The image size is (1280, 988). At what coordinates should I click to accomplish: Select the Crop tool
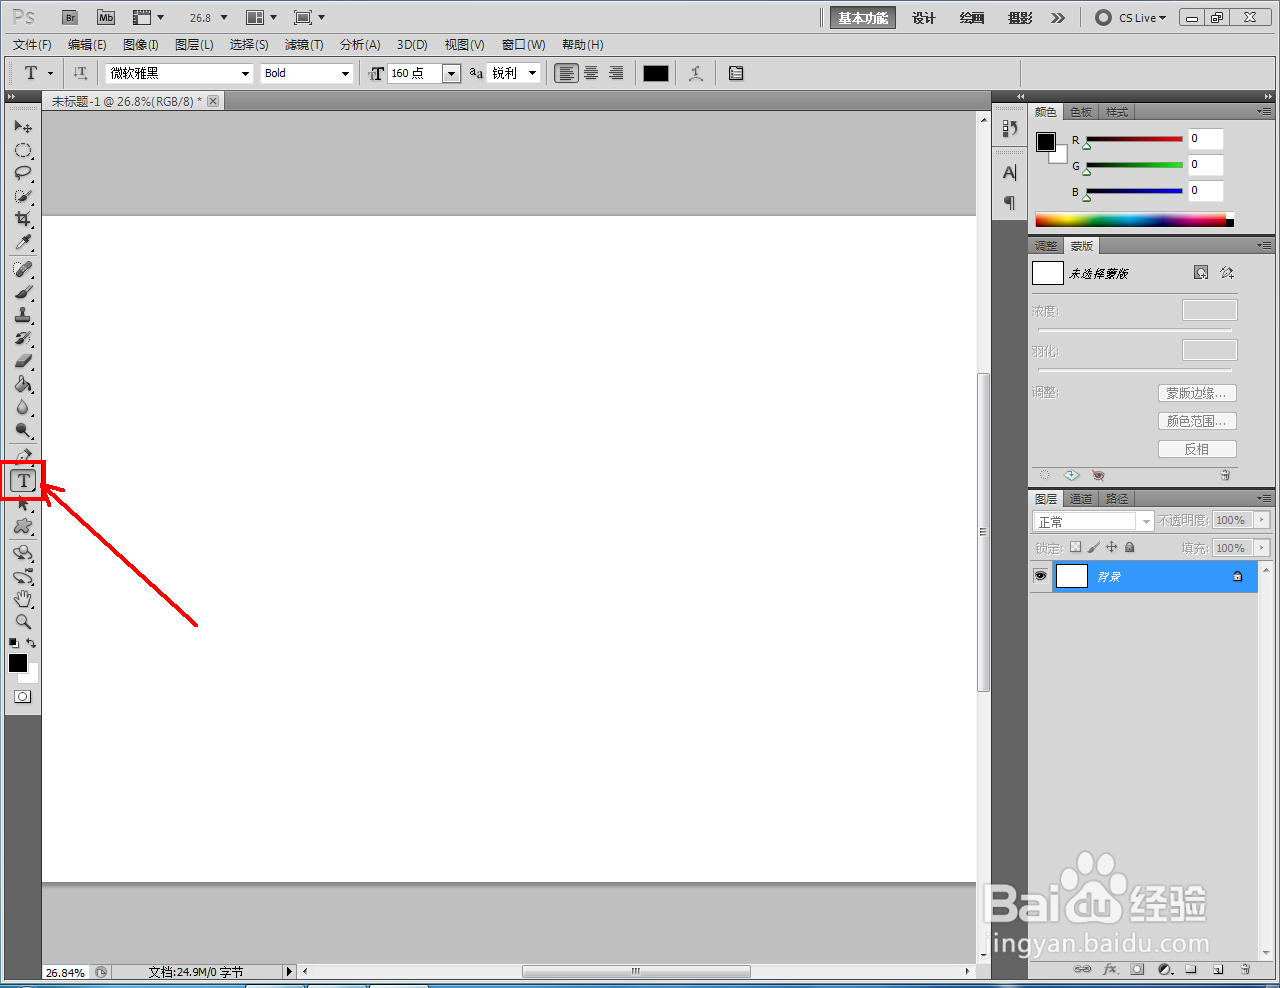[x=23, y=219]
